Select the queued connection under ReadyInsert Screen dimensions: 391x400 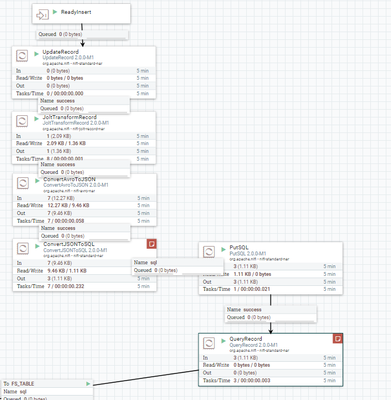click(x=82, y=34)
